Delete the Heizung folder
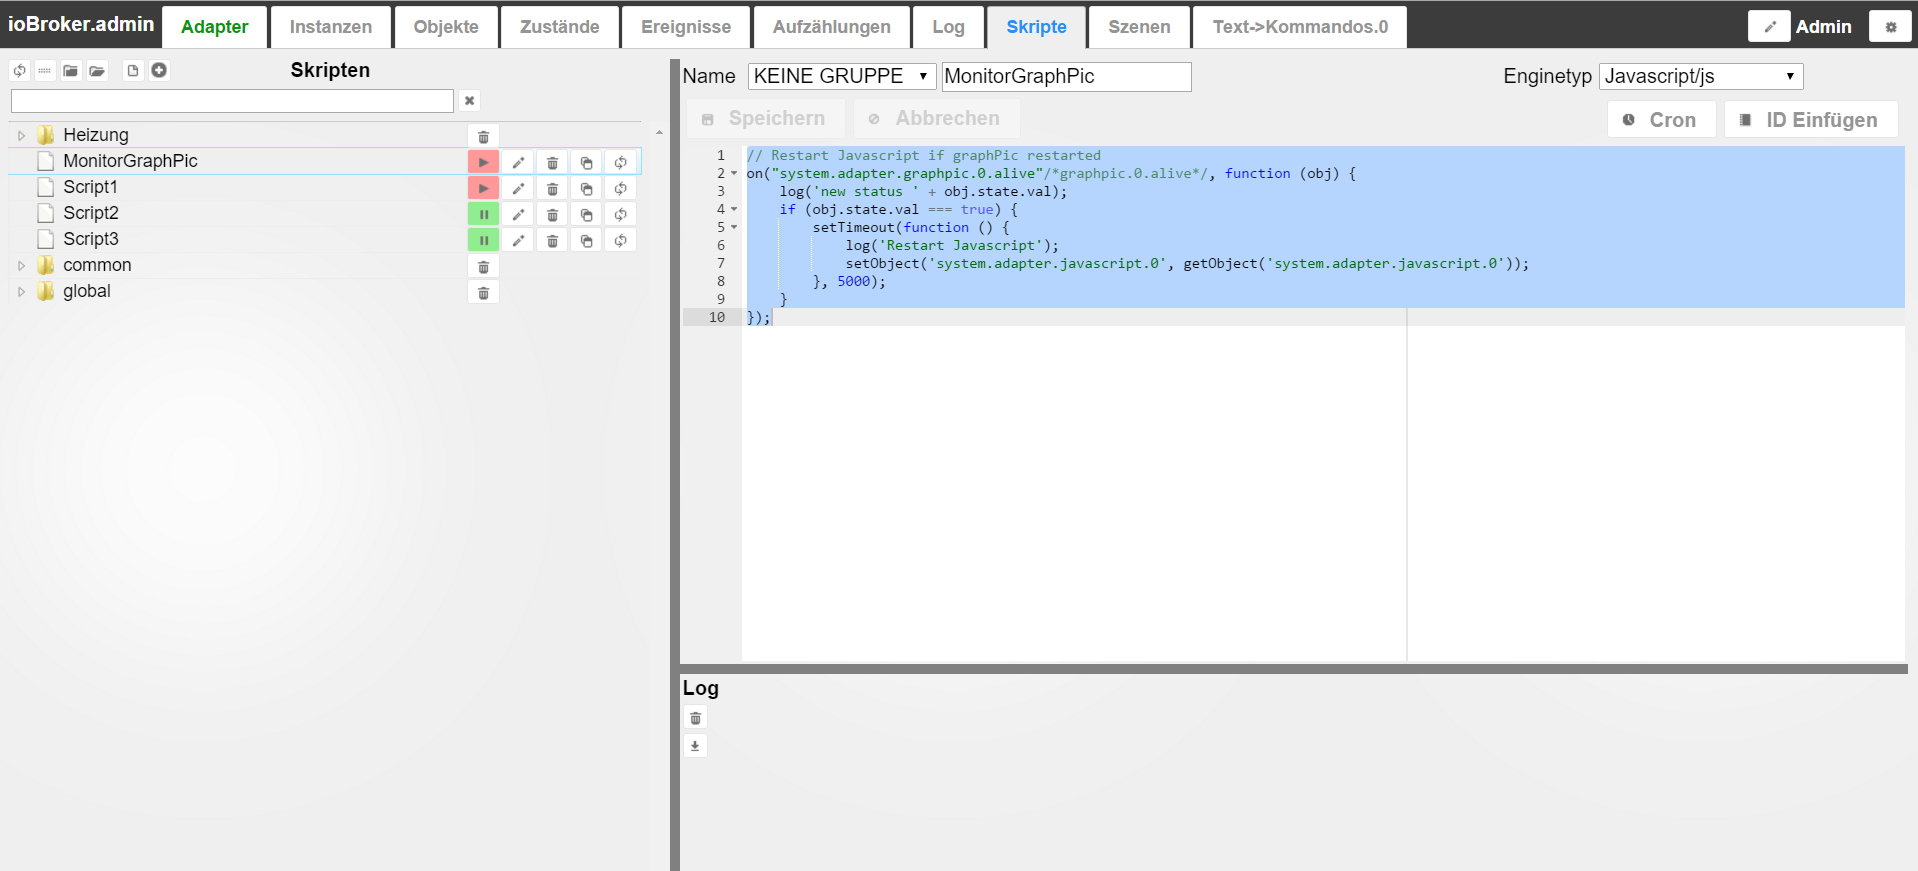 click(483, 137)
